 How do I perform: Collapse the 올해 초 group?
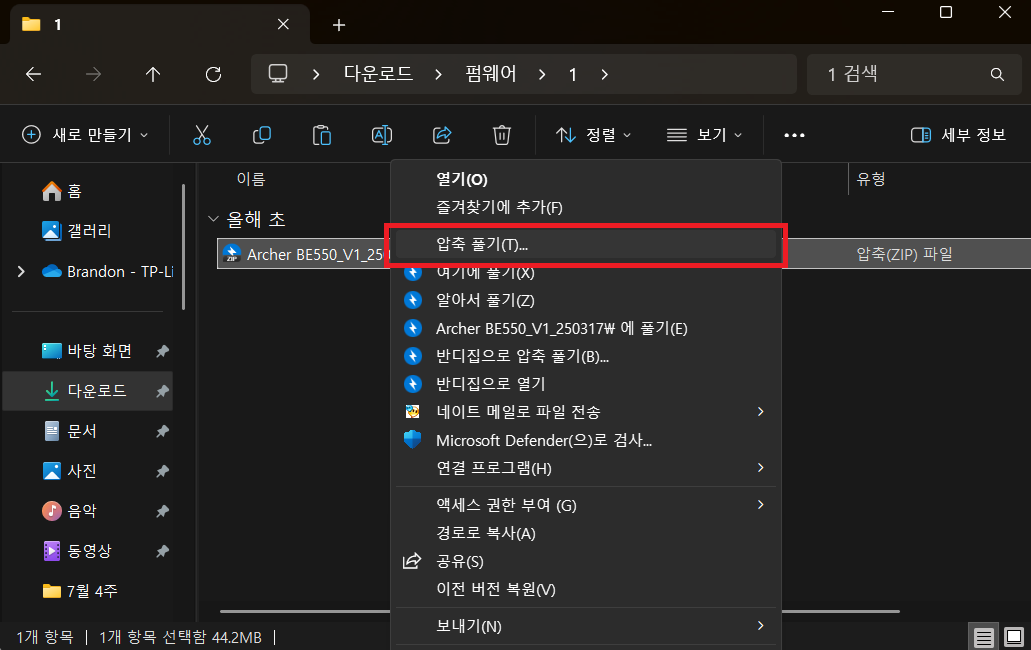click(213, 219)
